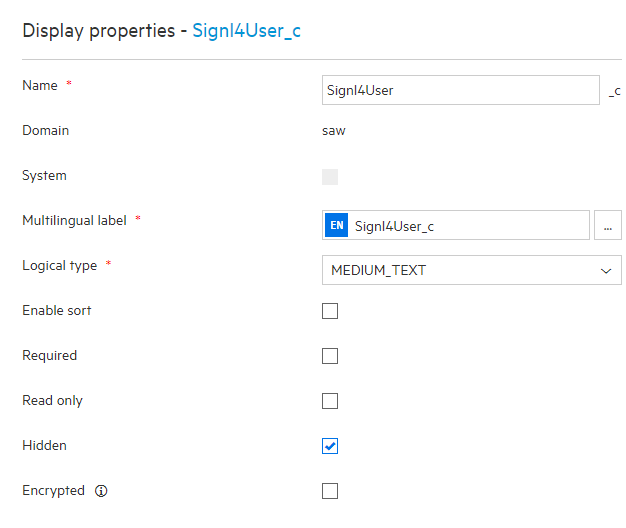Click the Encrypted info icon
Screen dimensions: 626x528
click(101, 490)
